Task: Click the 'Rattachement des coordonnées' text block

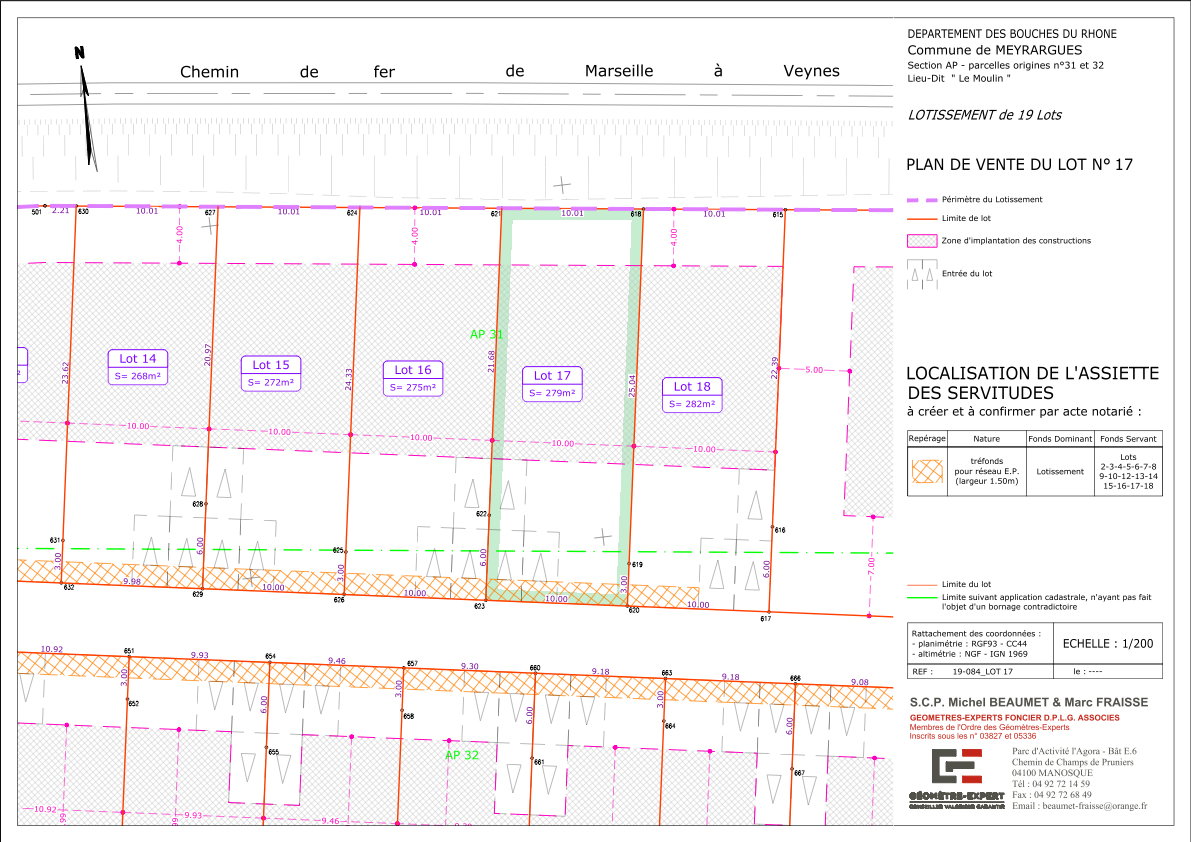Action: click(x=976, y=643)
